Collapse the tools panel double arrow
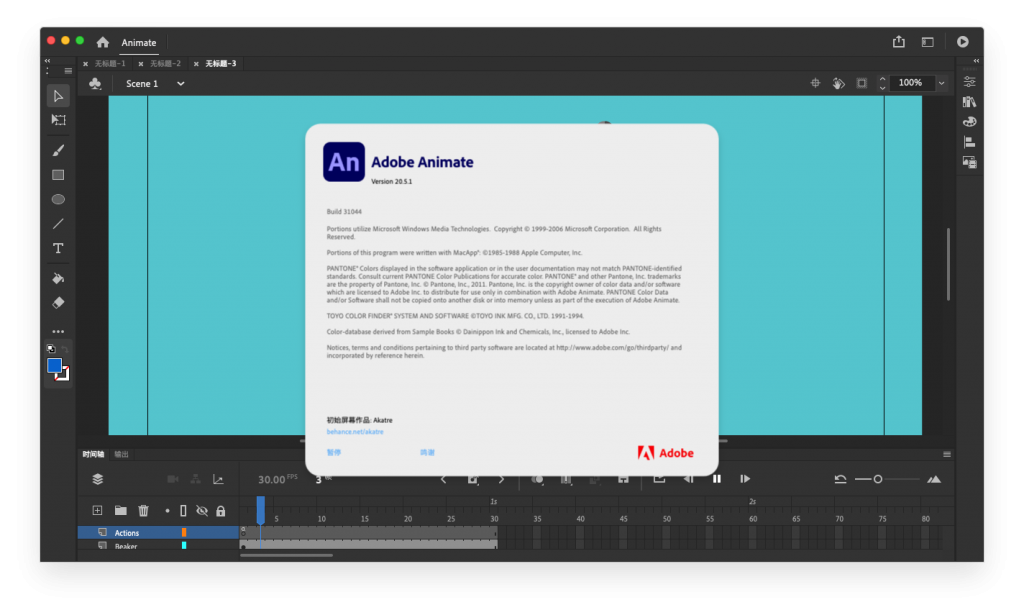The image size is (1024, 615). tap(47, 61)
